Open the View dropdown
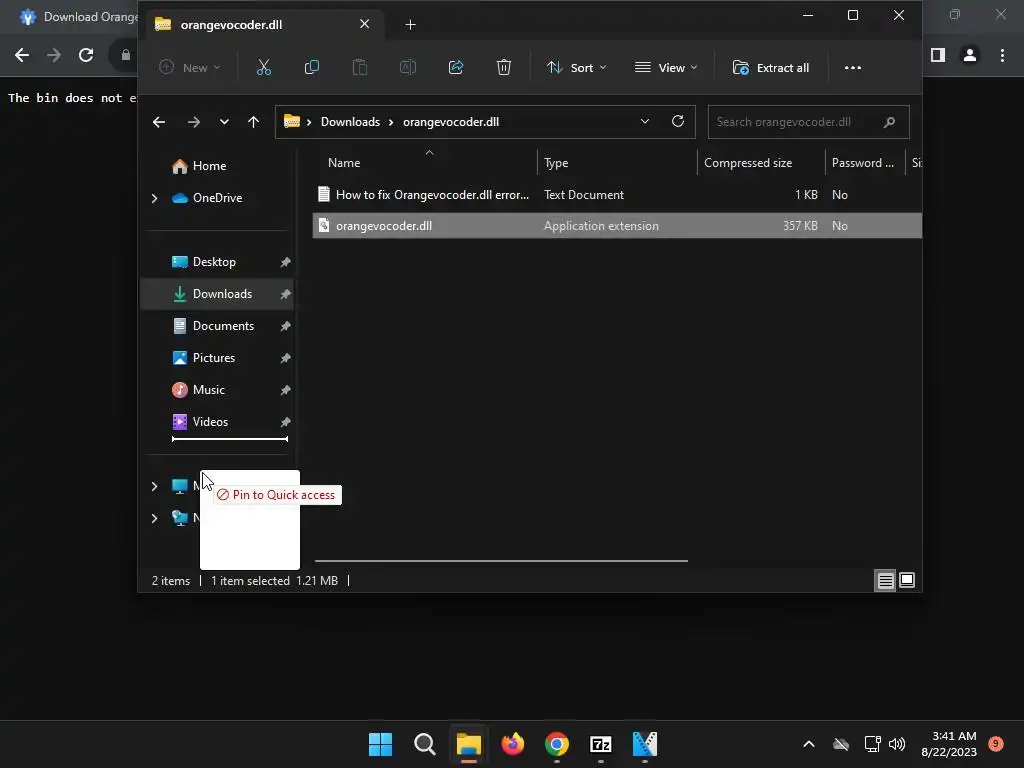 click(666, 67)
